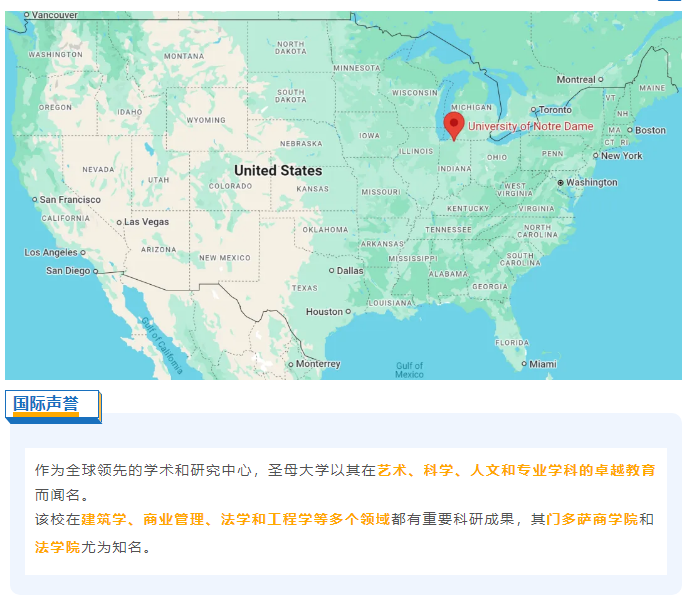691x600 pixels.
Task: Click the orange 门多萨商学院 text
Action: pyautogui.click(x=592, y=519)
